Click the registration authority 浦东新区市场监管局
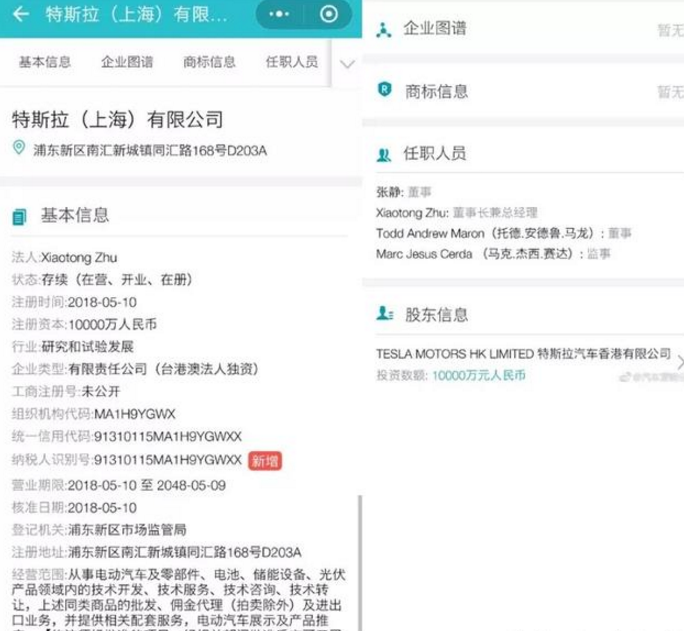Screen dimensions: 684x631 click(x=127, y=530)
